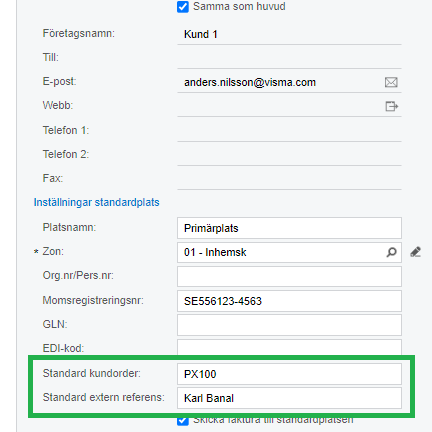Click the Momsregistreringsnr field SE556123-4563
Screen dimensions: 432x432
click(x=289, y=301)
